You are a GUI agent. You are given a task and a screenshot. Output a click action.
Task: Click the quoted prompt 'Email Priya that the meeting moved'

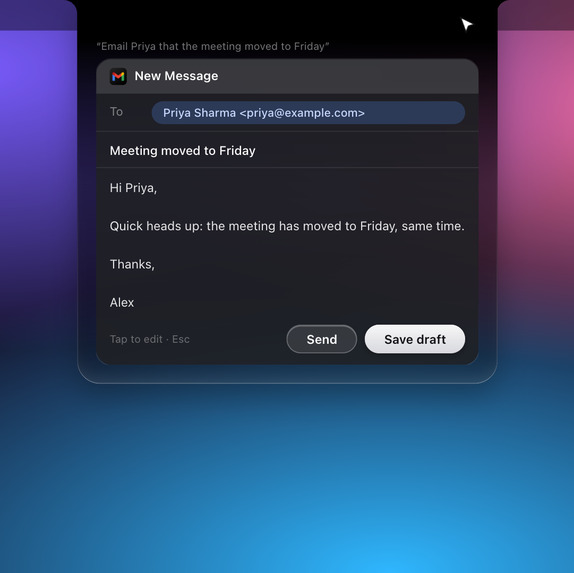tap(213, 46)
